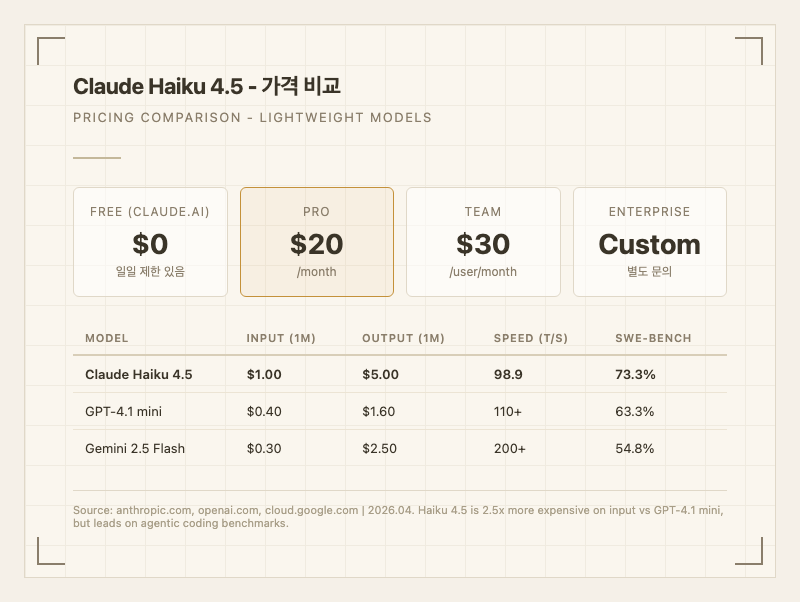Sort by the Input (1M) column header

[281, 338]
